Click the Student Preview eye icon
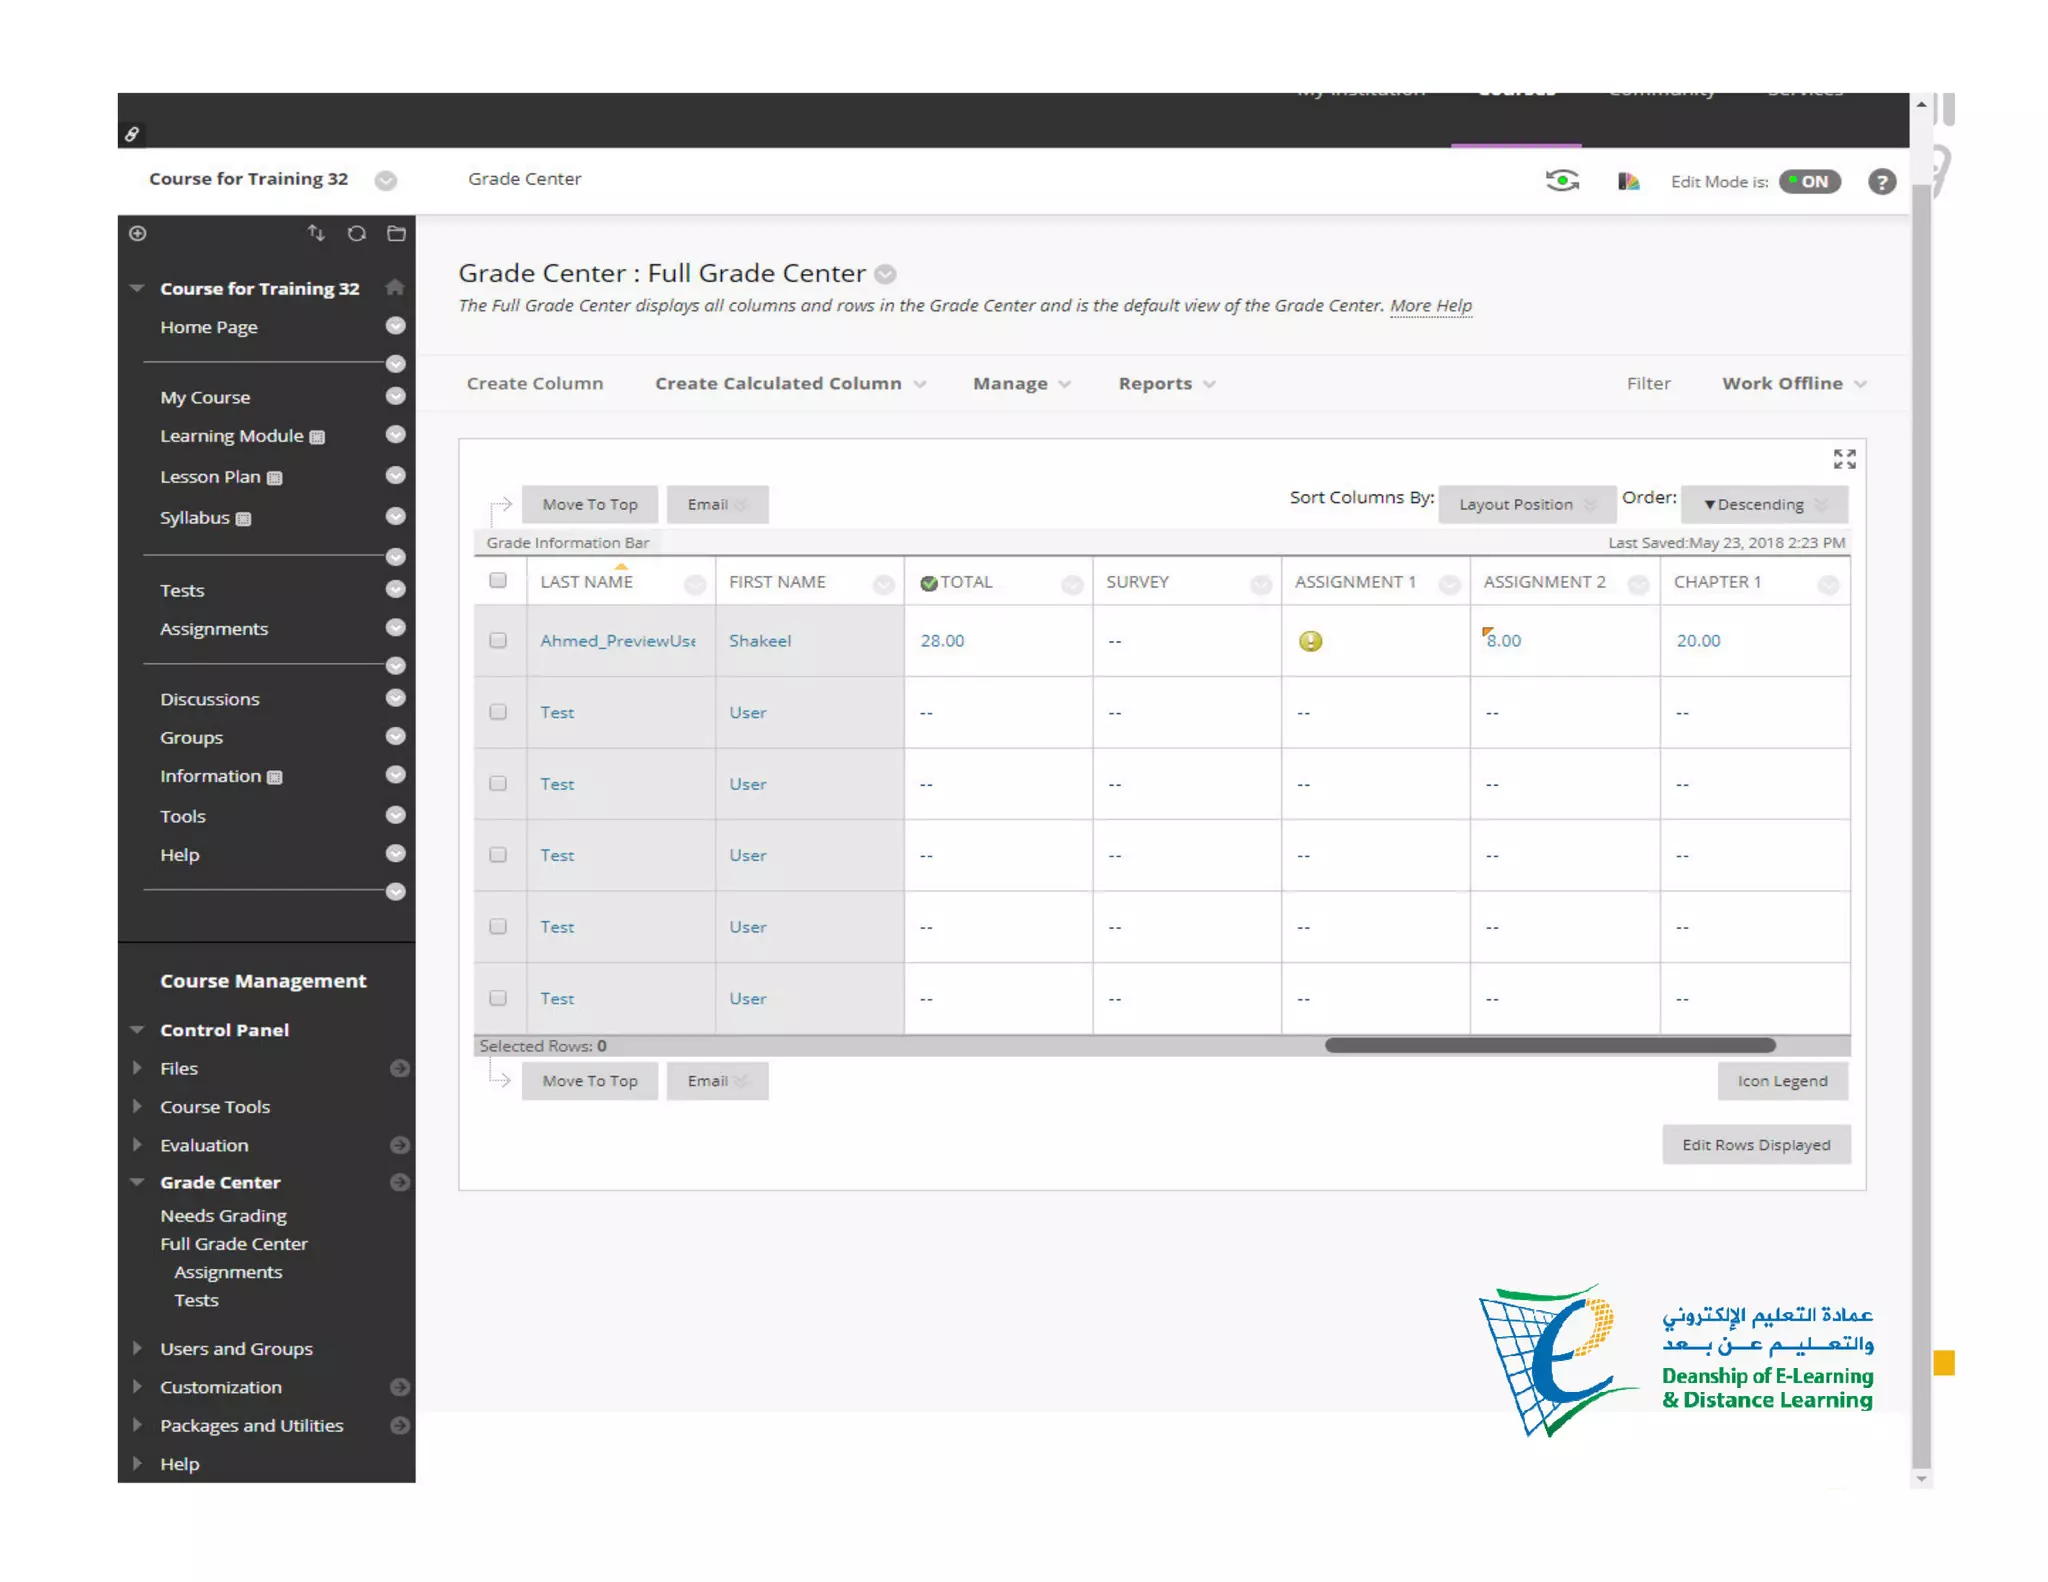Screen dimensions: 2048x1582 pos(1562,181)
